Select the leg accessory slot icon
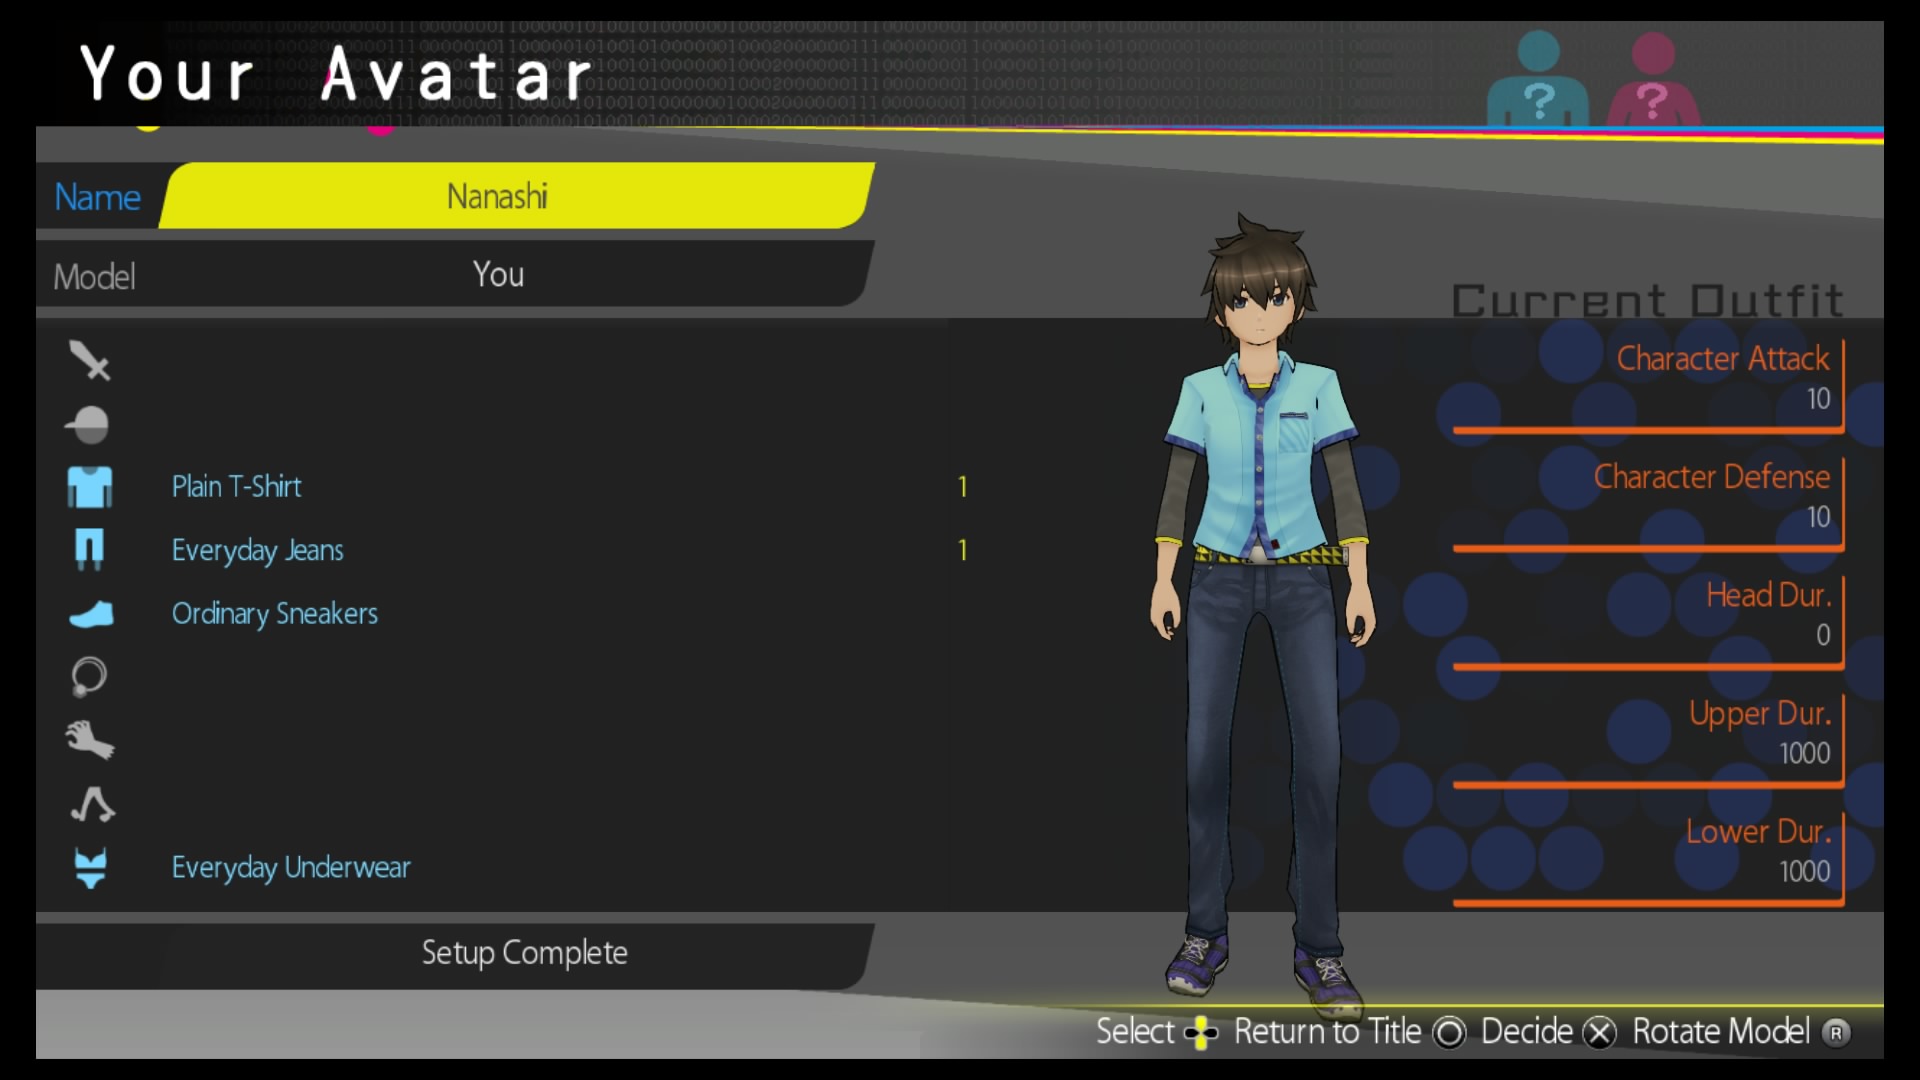Screen dimensions: 1920x1080 tap(92, 804)
